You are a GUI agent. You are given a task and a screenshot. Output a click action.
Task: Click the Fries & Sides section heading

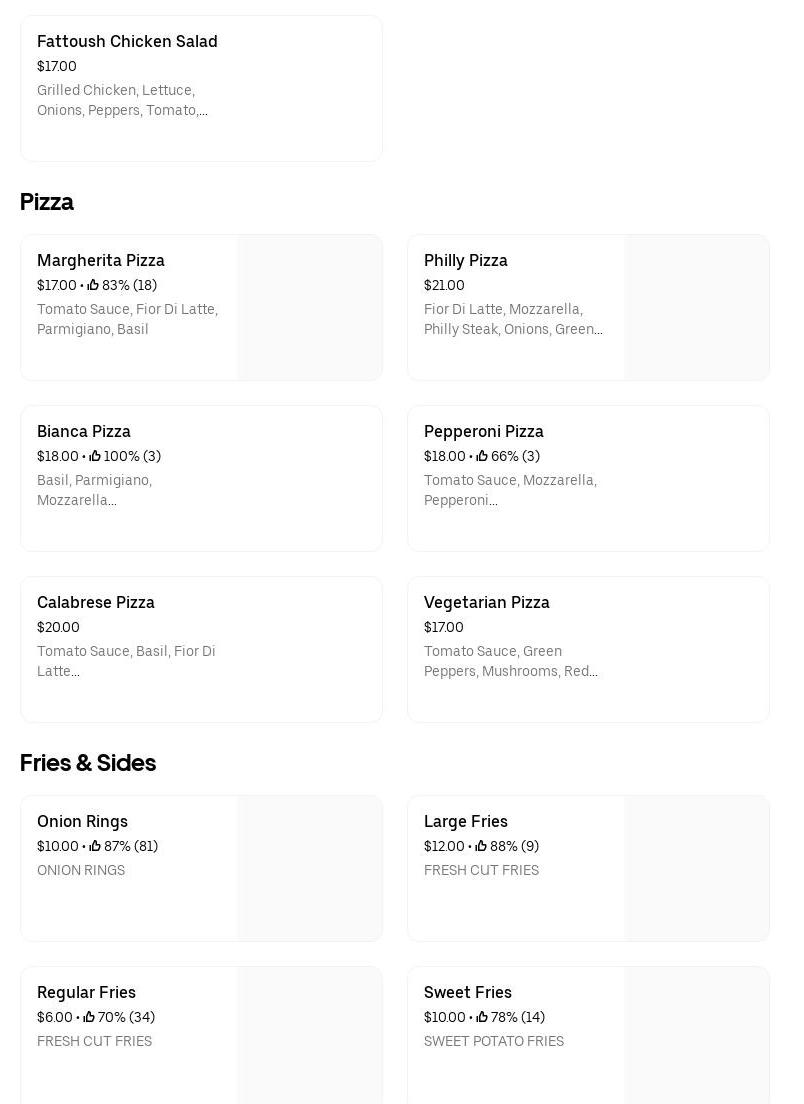tap(88, 763)
